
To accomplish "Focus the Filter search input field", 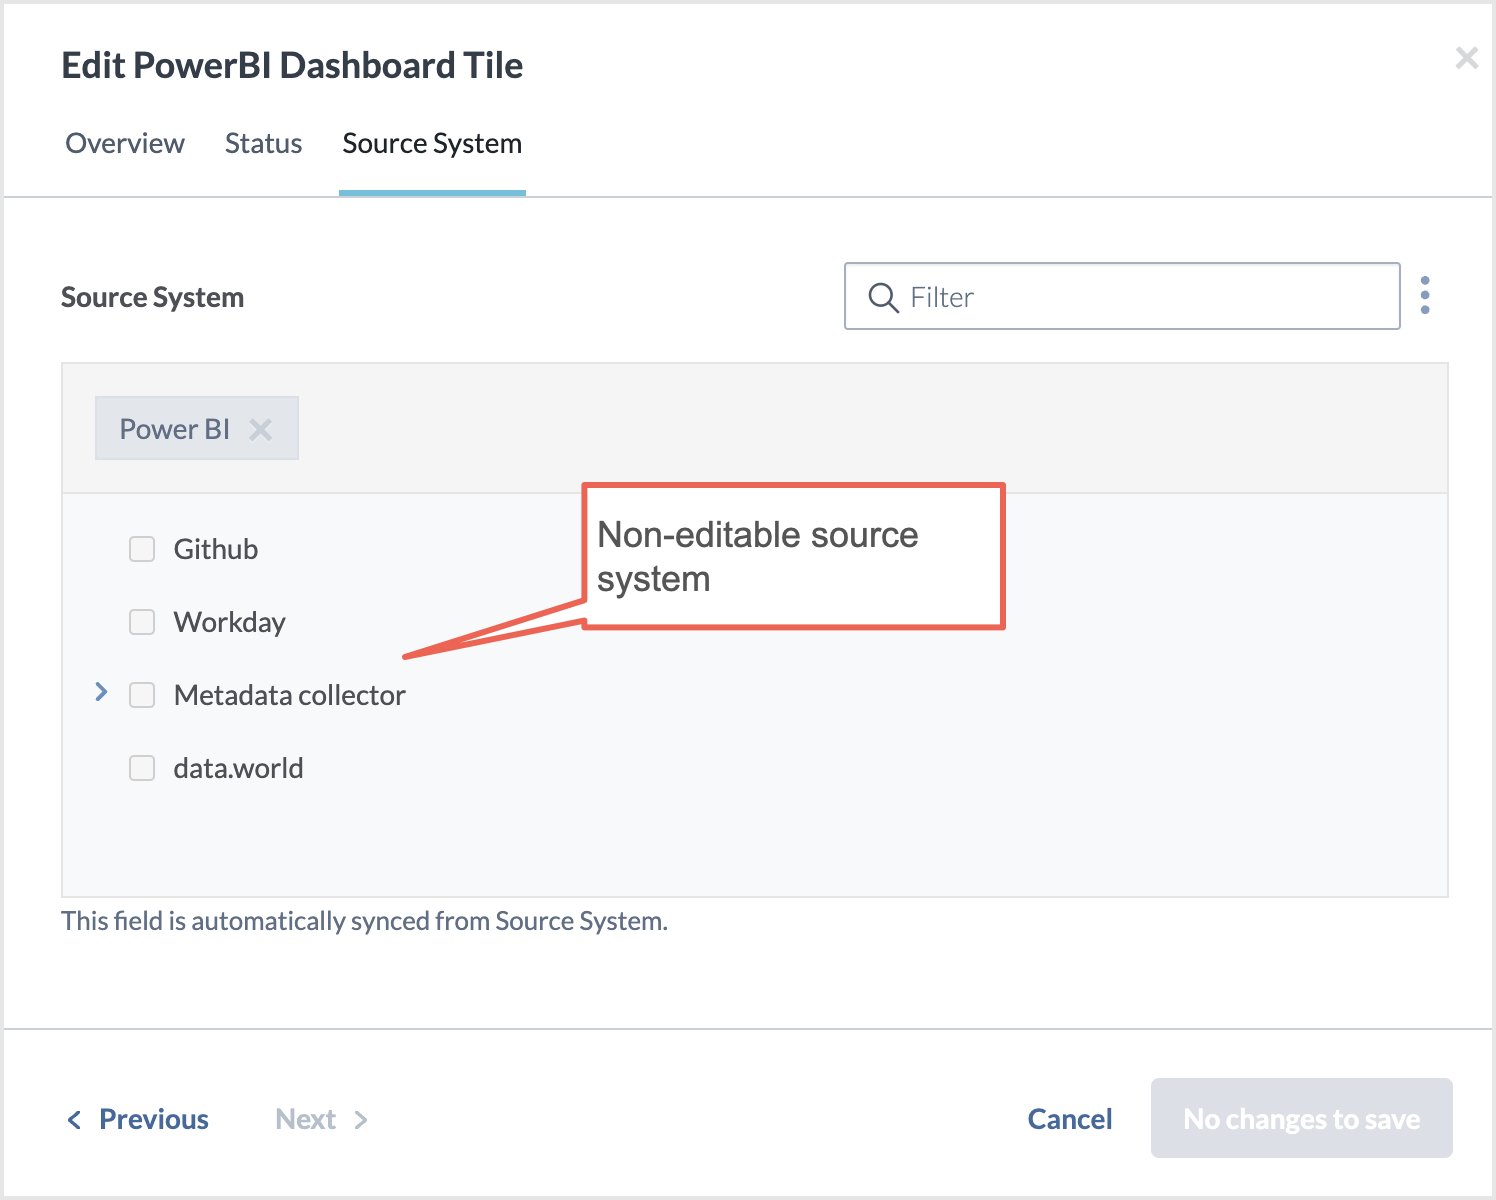I will pos(1122,296).
